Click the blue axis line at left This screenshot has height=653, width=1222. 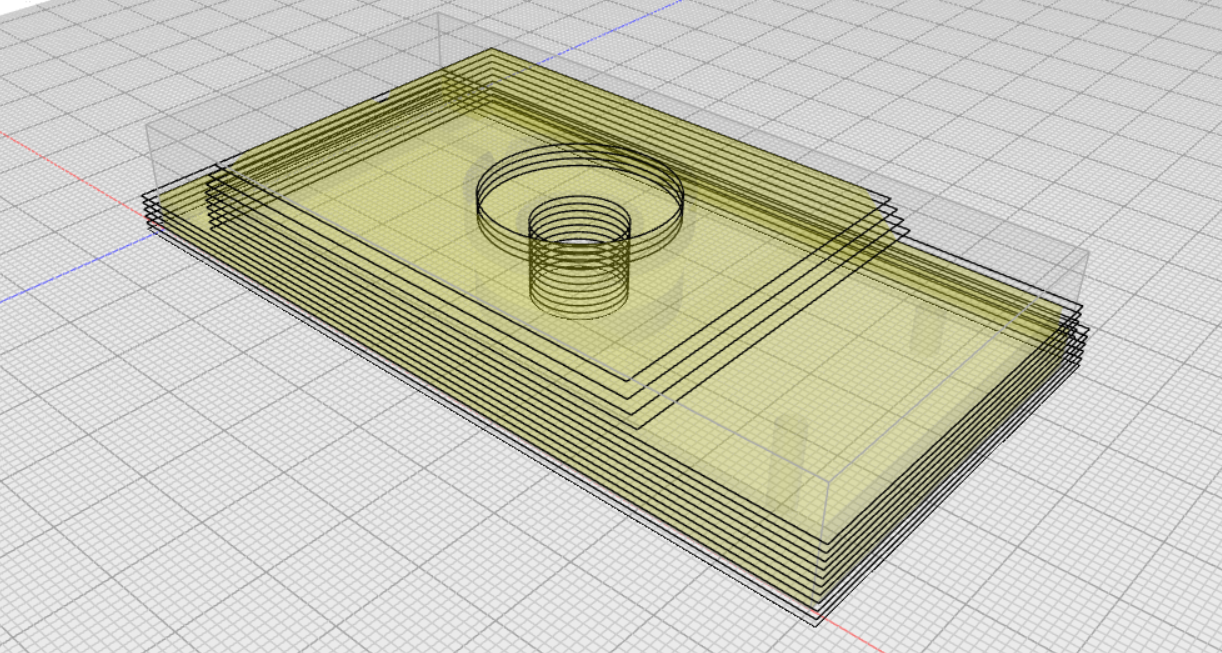click(60, 277)
